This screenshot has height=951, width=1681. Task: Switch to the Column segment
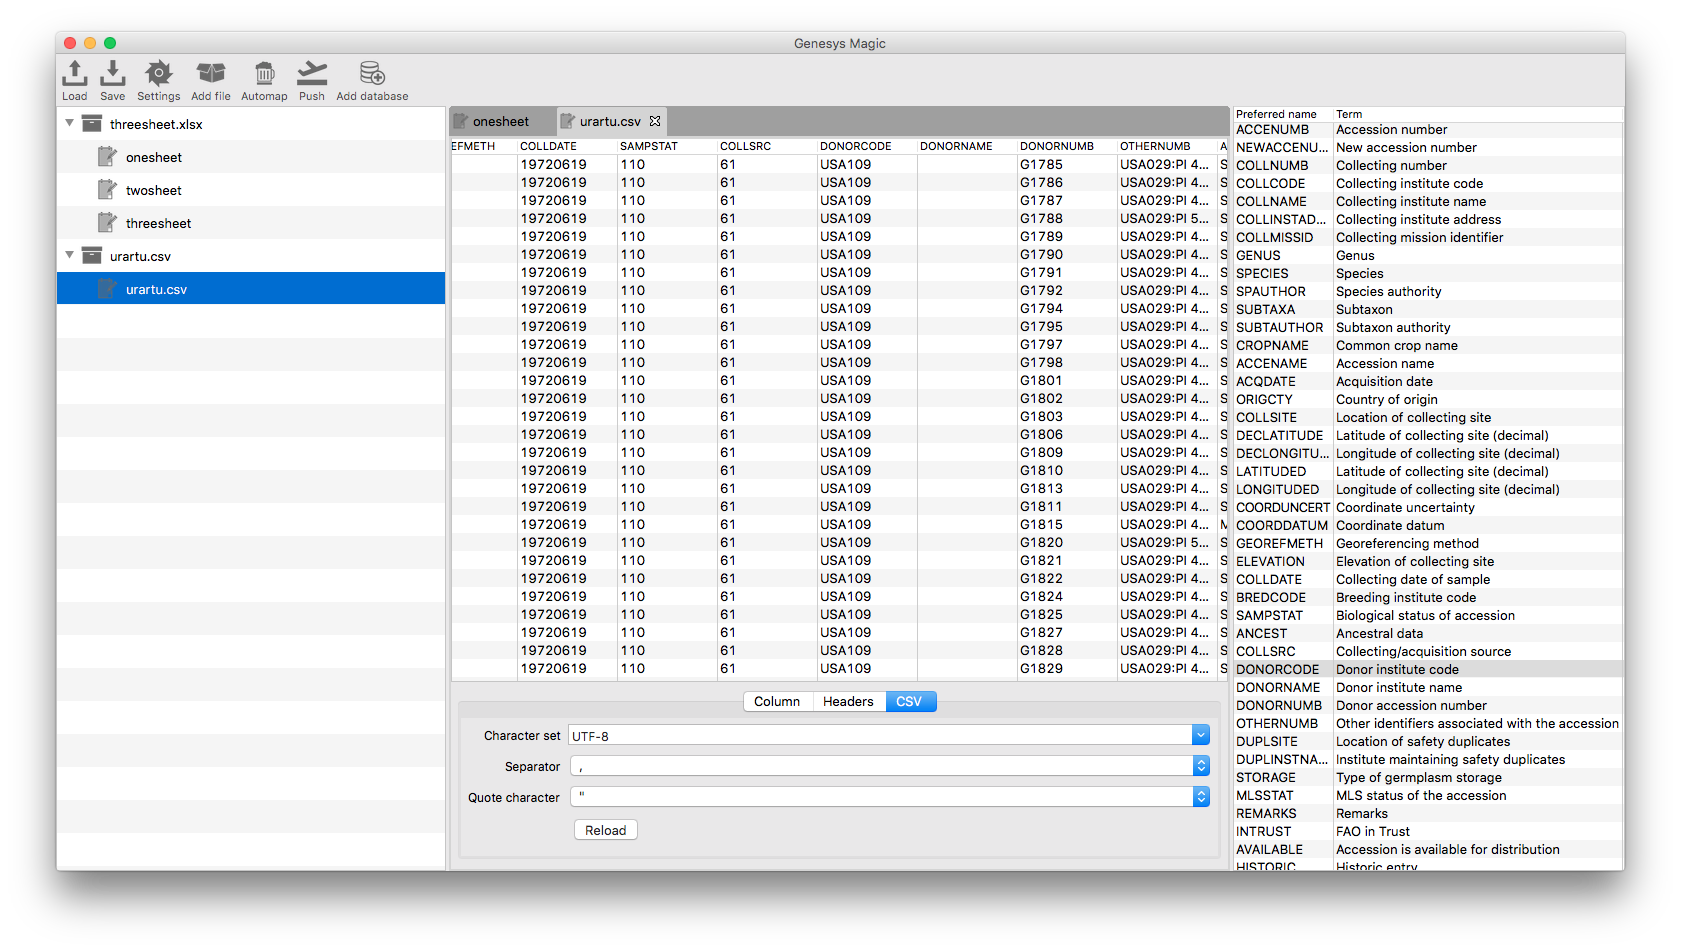pyautogui.click(x=777, y=701)
